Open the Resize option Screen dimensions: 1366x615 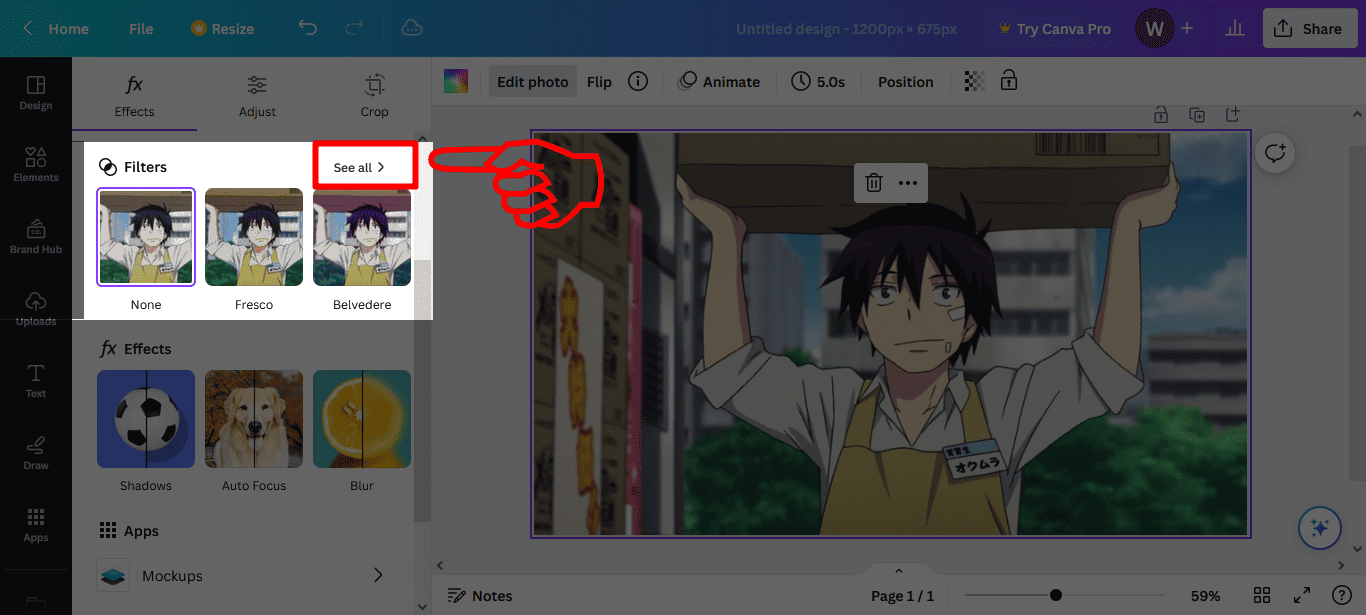coord(222,29)
